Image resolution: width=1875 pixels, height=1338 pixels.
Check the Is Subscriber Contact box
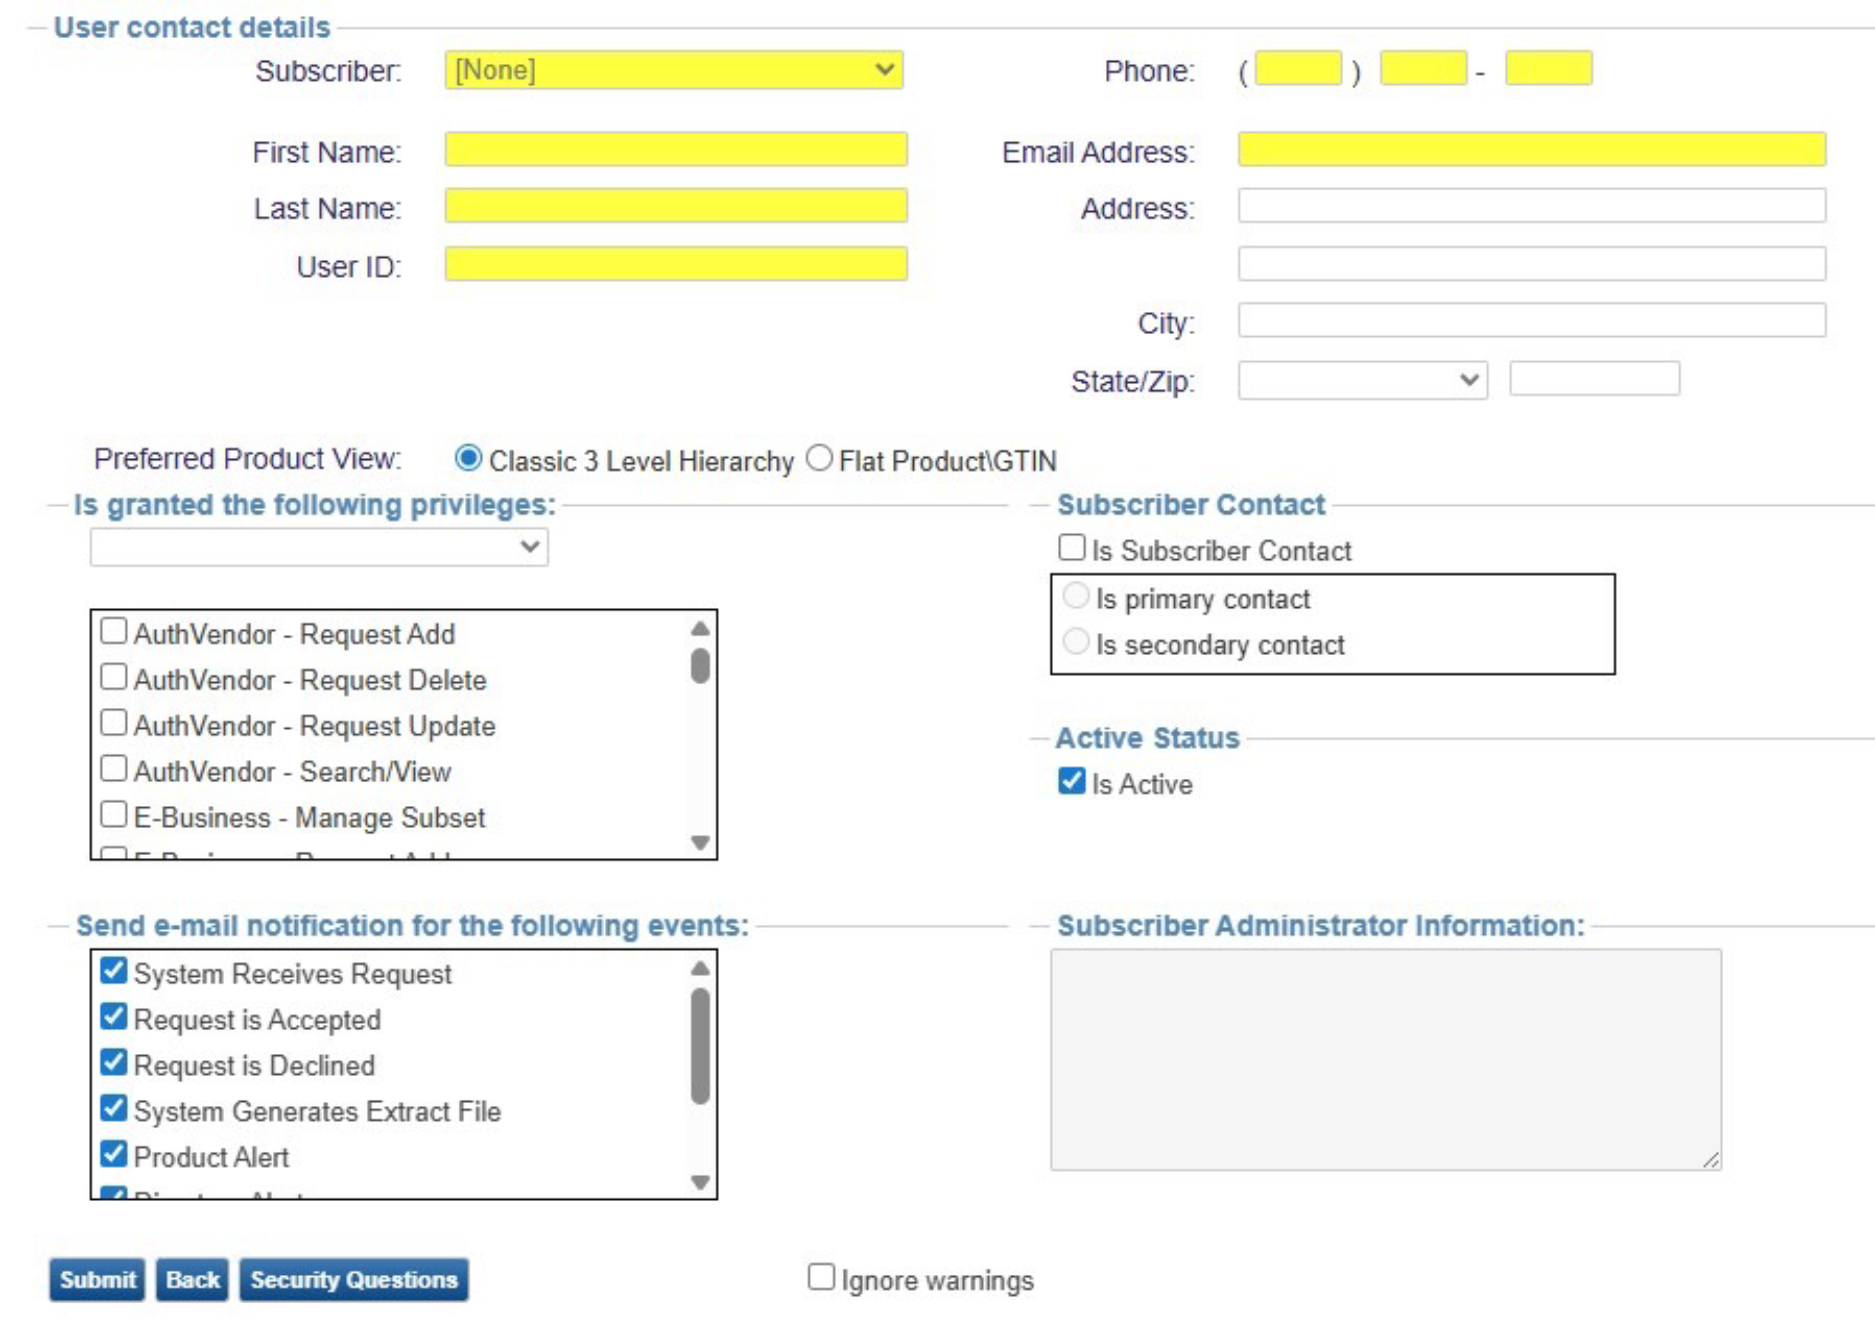(x=1071, y=548)
